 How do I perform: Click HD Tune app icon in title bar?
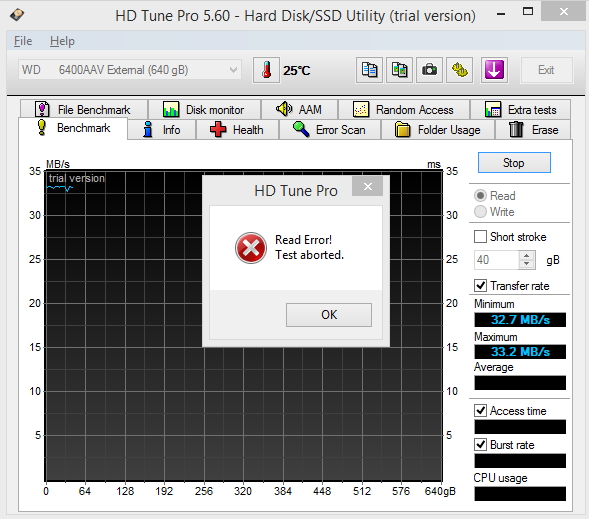[x=17, y=15]
